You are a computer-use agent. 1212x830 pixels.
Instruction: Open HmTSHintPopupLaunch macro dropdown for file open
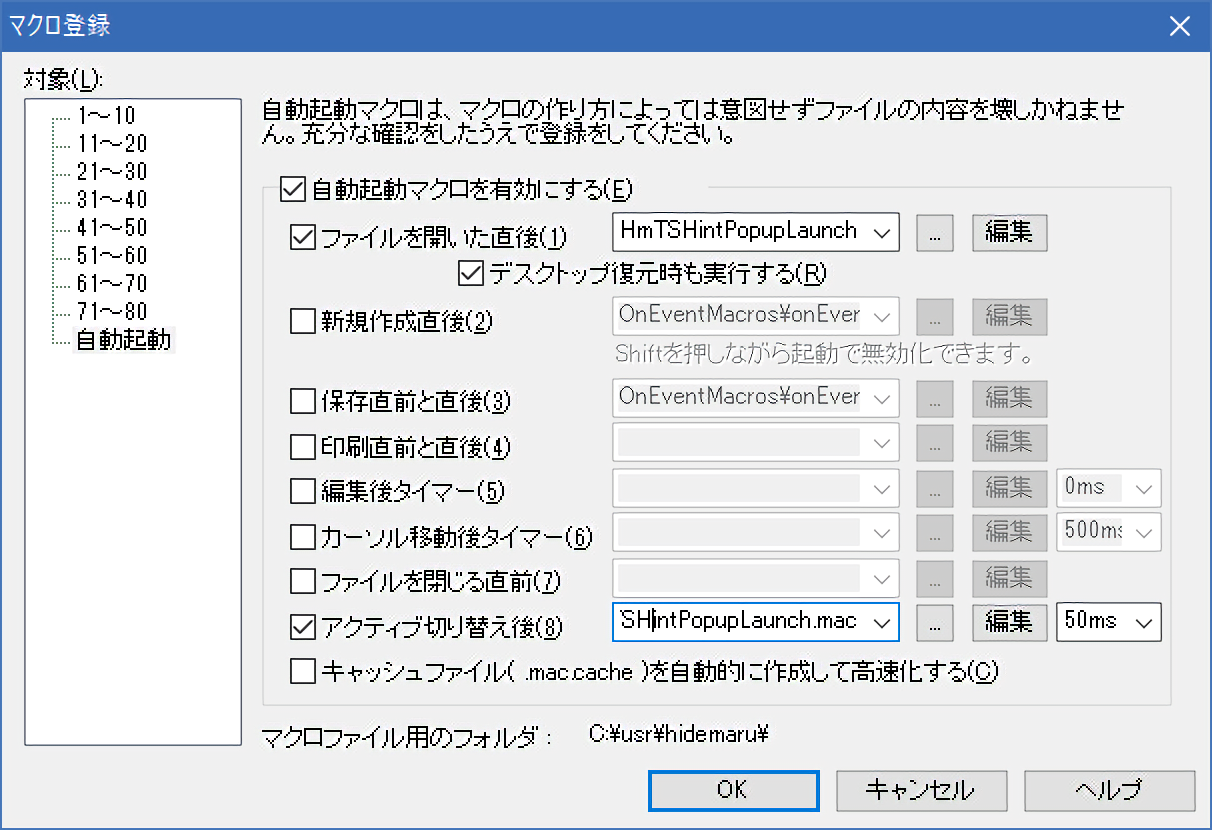(x=881, y=232)
